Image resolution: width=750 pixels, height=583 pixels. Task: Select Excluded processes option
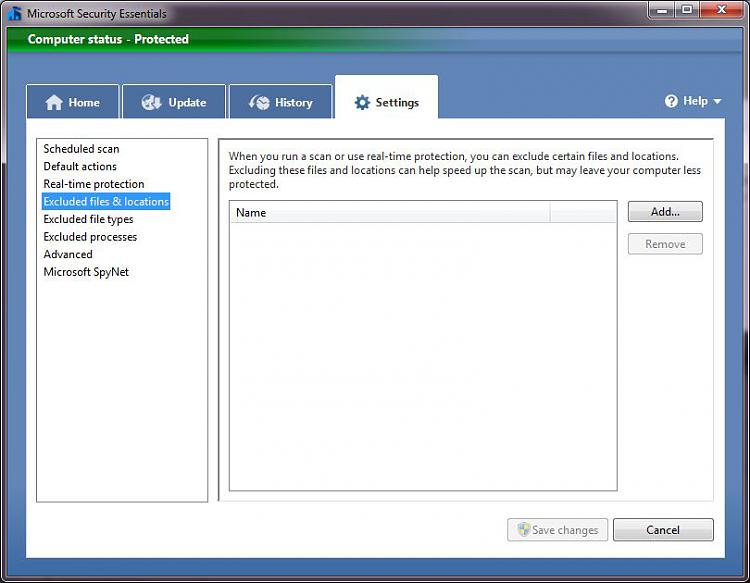click(x=90, y=237)
